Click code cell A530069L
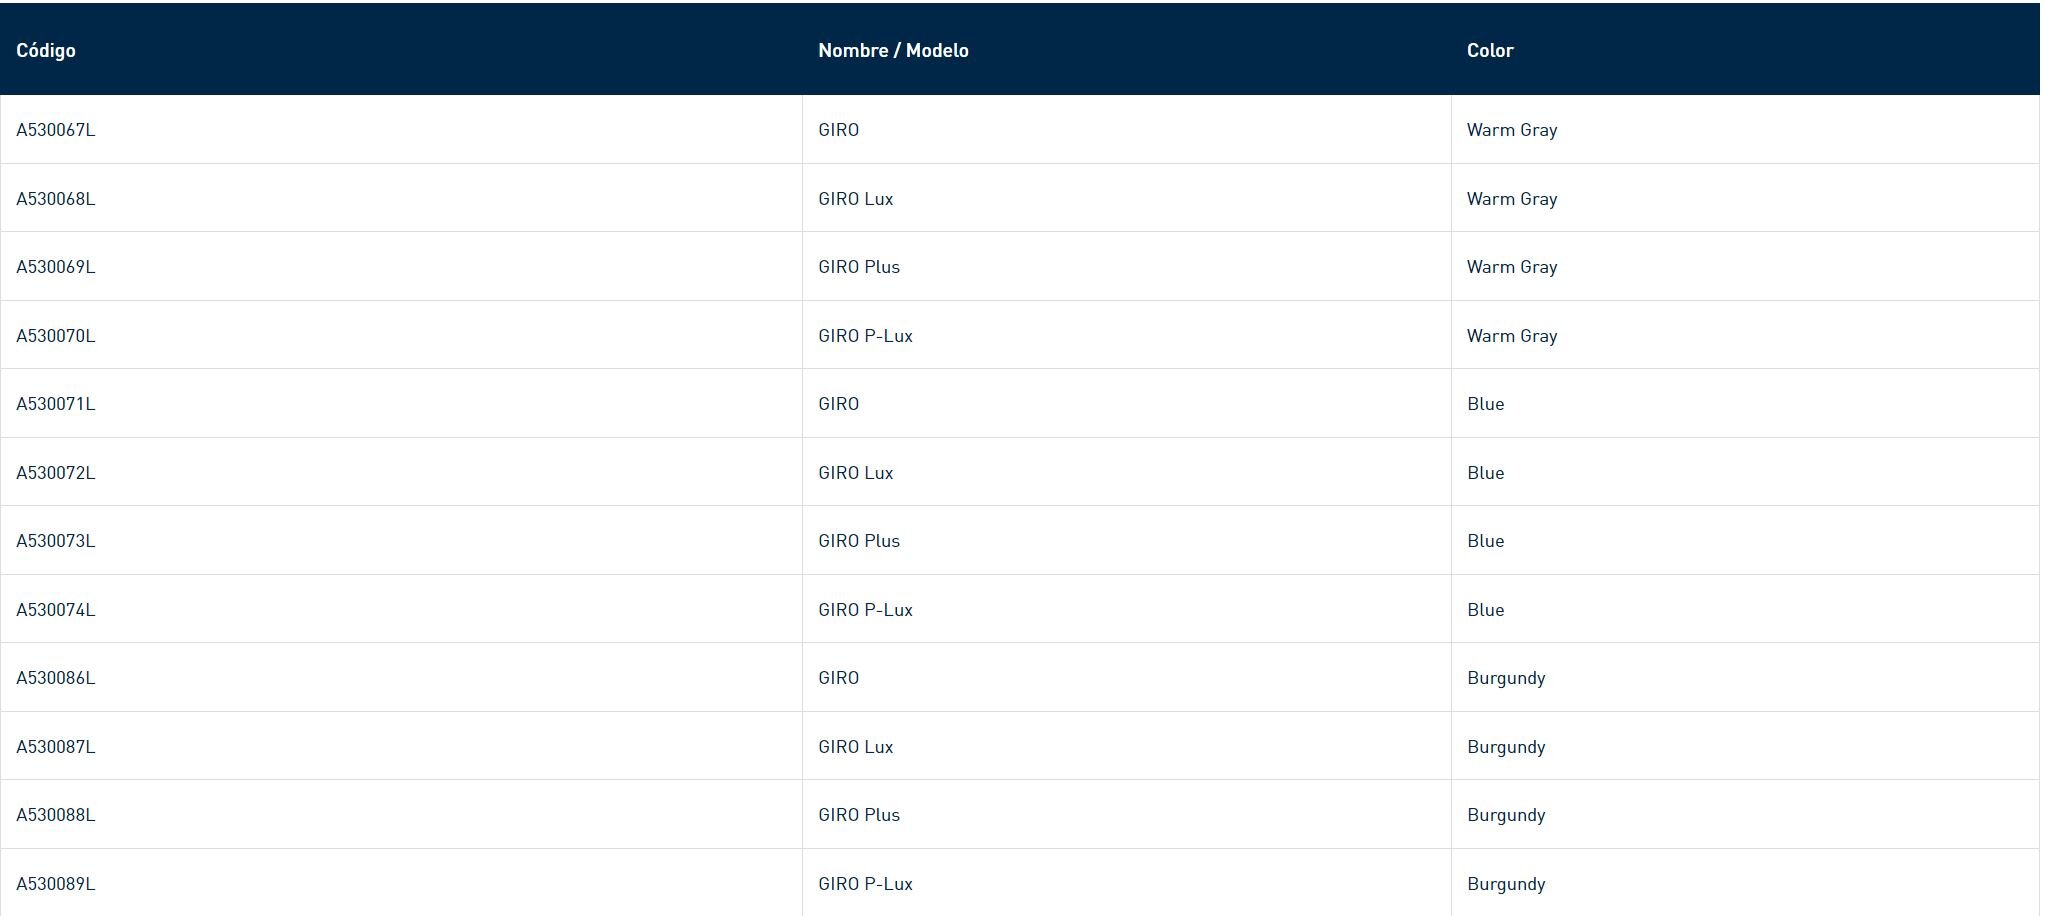The image size is (2045, 916). click(56, 267)
